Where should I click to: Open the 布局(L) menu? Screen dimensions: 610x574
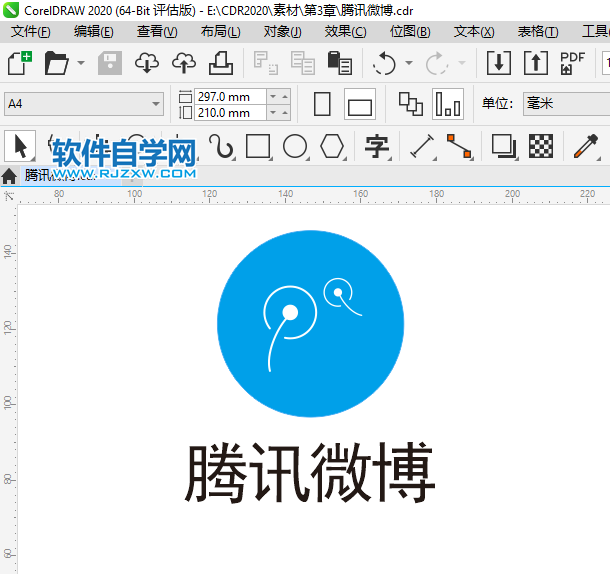[221, 32]
